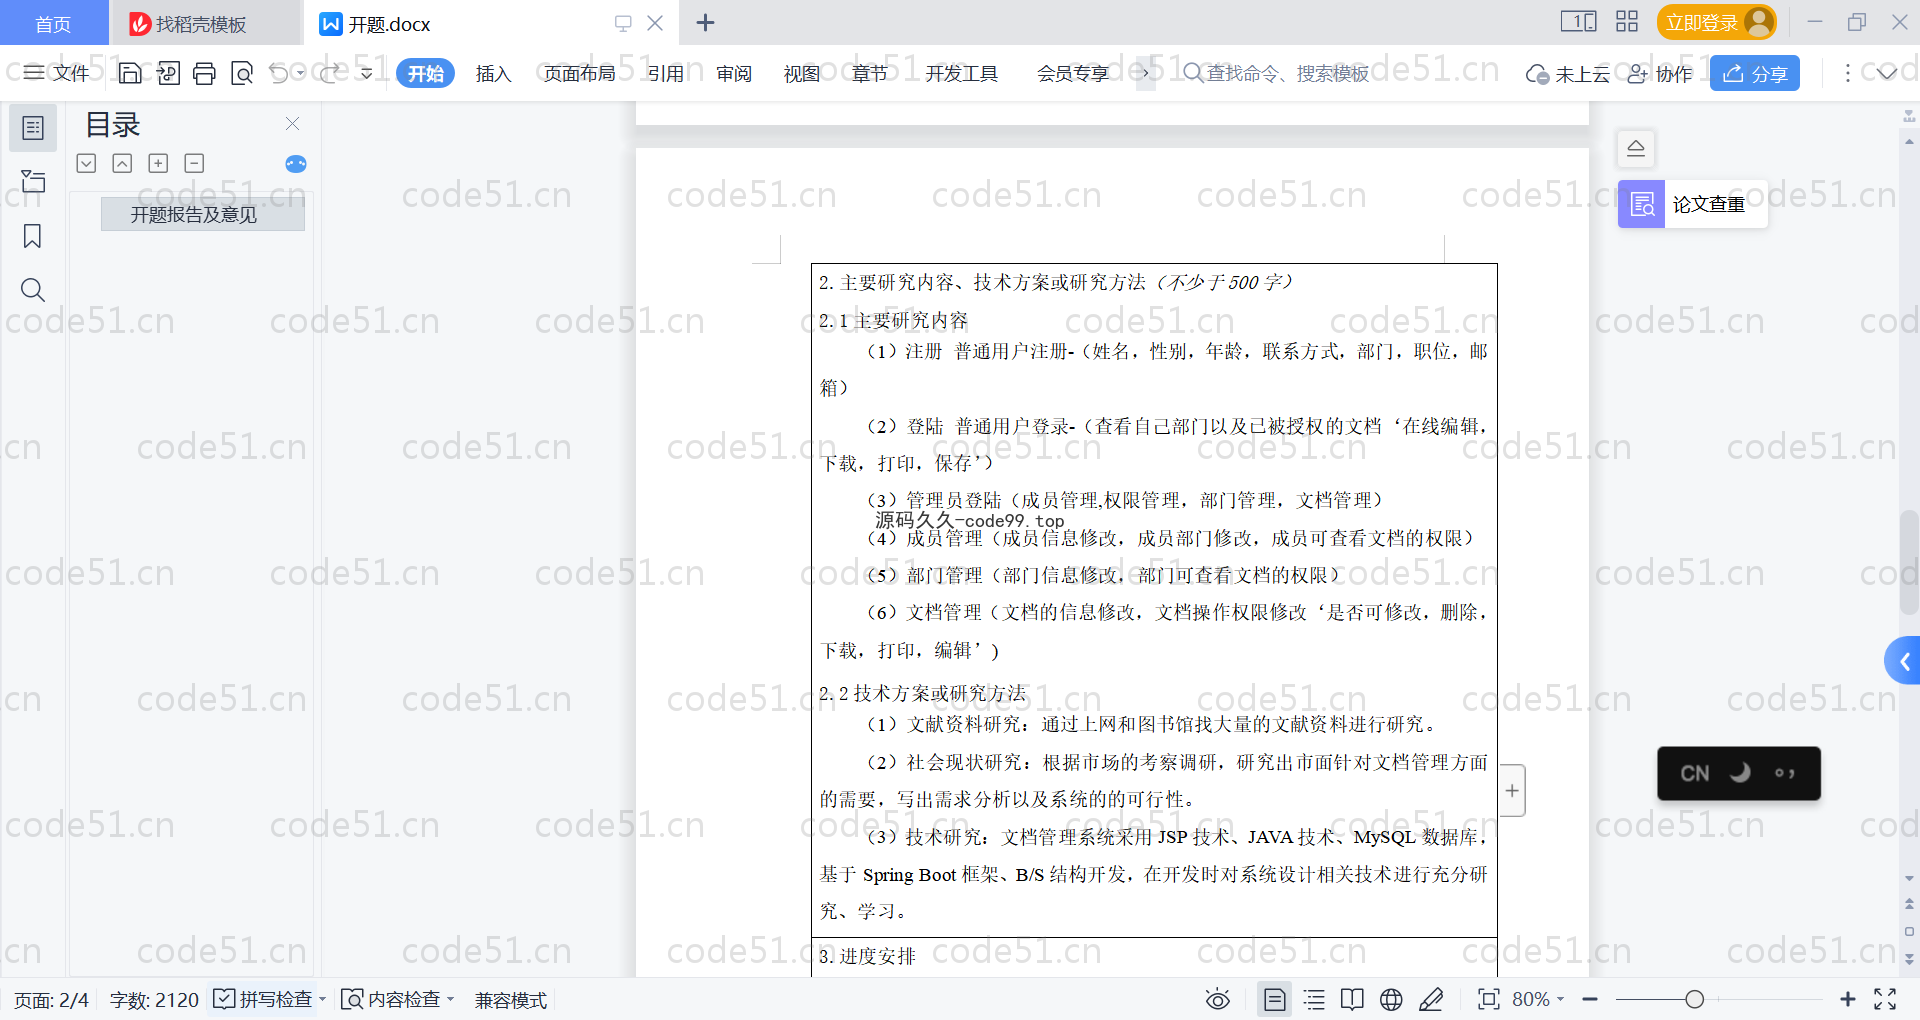The image size is (1920, 1020).
Task: Click the zoom slider handle
Action: [x=1694, y=999]
